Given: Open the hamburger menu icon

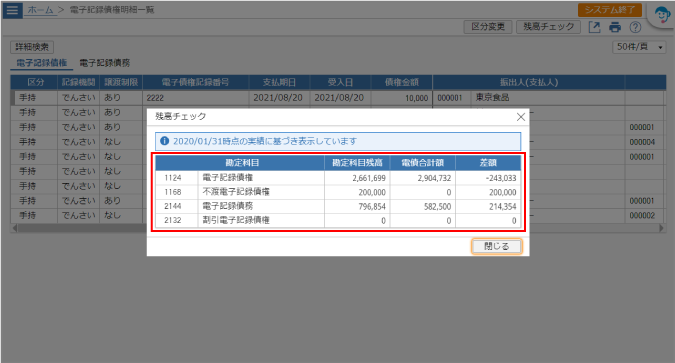Looking at the screenshot, I should tap(12, 10).
